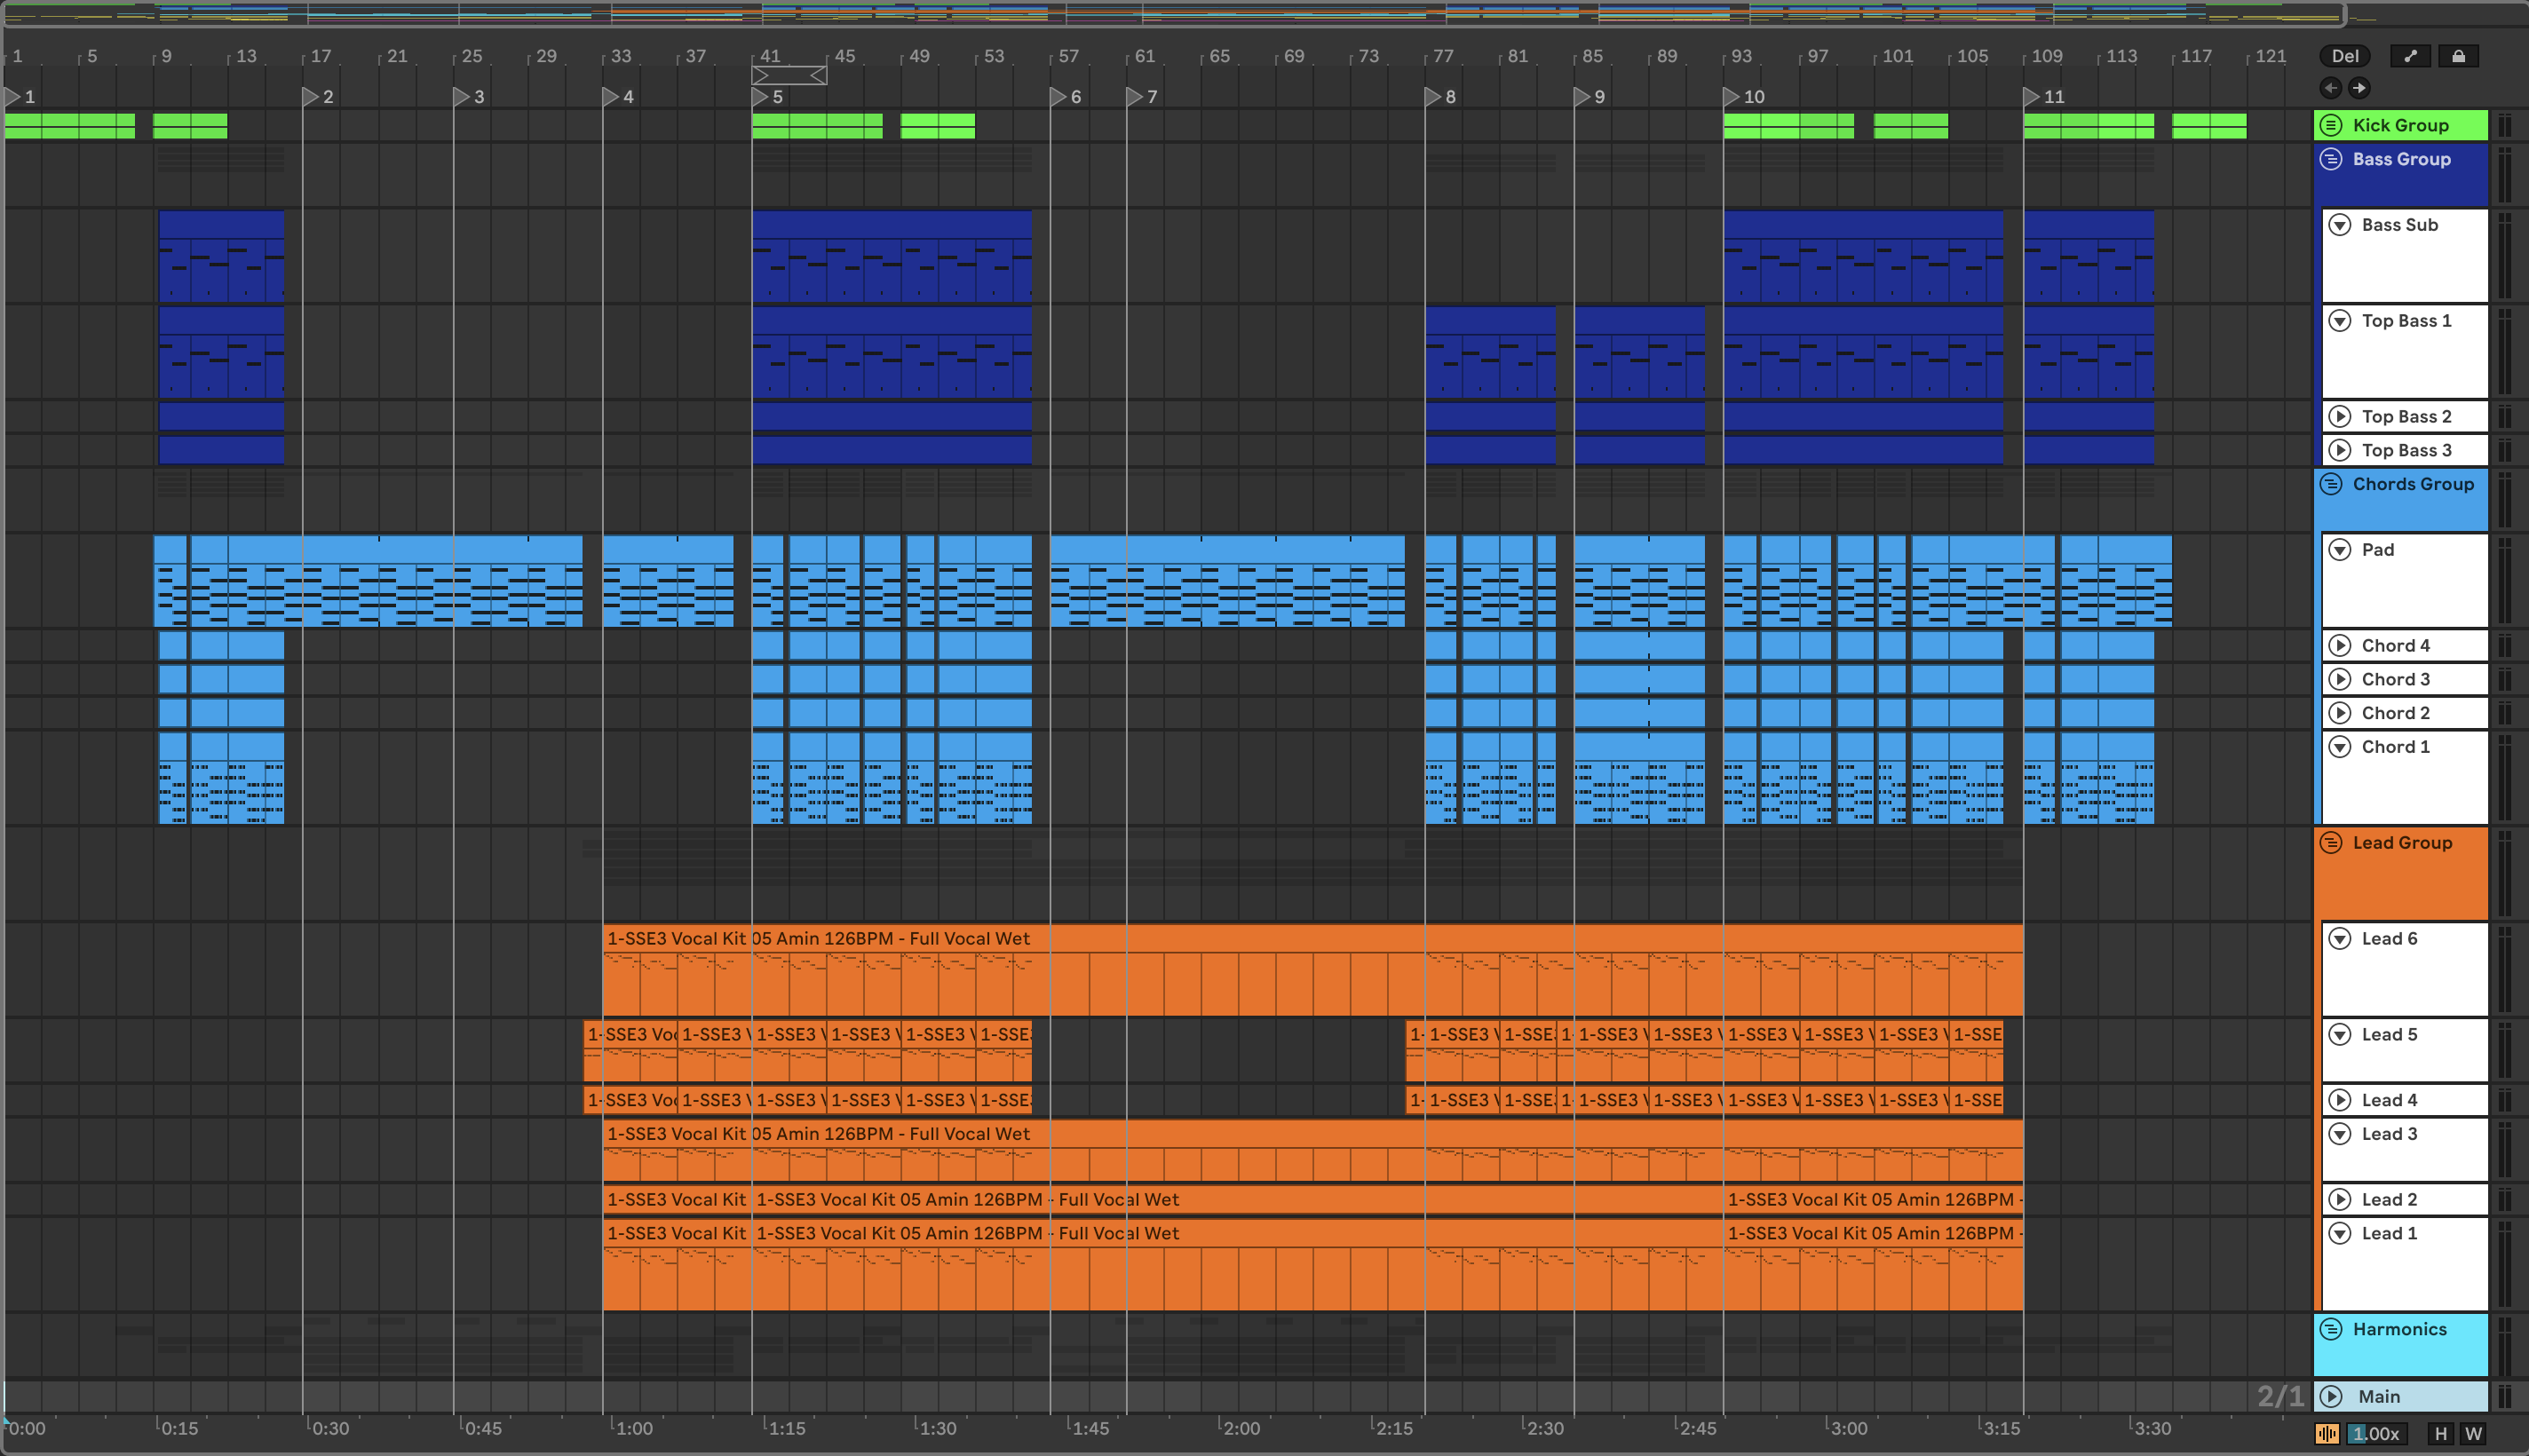2529x1456 pixels.
Task: Jump to previous locator arrow
Action: pos(2331,88)
